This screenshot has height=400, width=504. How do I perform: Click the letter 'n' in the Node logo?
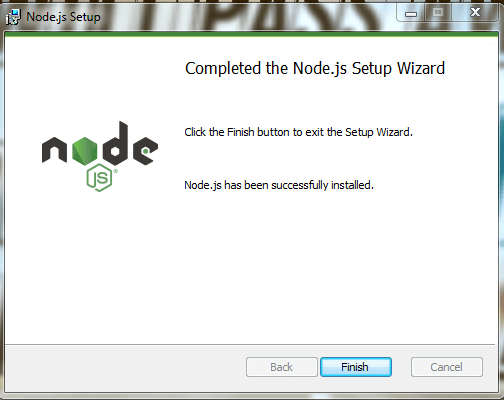click(x=54, y=151)
